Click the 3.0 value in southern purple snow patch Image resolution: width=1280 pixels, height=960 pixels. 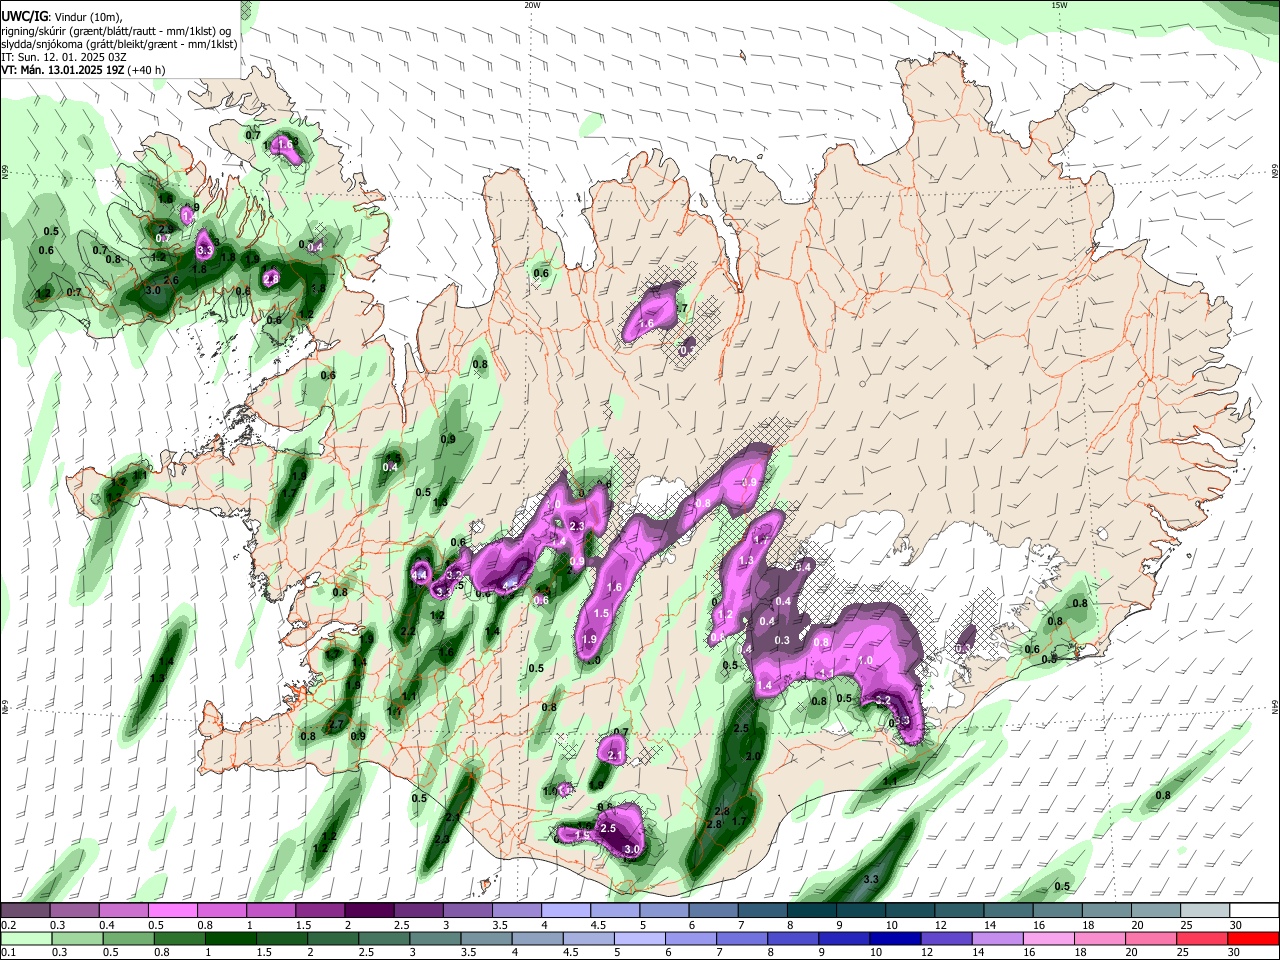631,849
